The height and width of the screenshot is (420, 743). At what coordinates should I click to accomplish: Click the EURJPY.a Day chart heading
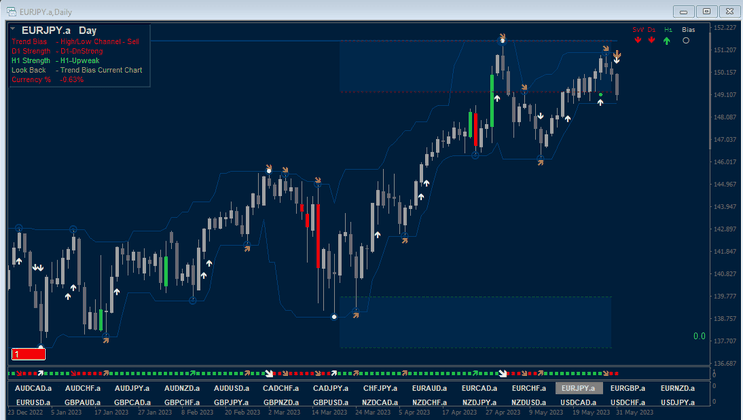[59, 30]
